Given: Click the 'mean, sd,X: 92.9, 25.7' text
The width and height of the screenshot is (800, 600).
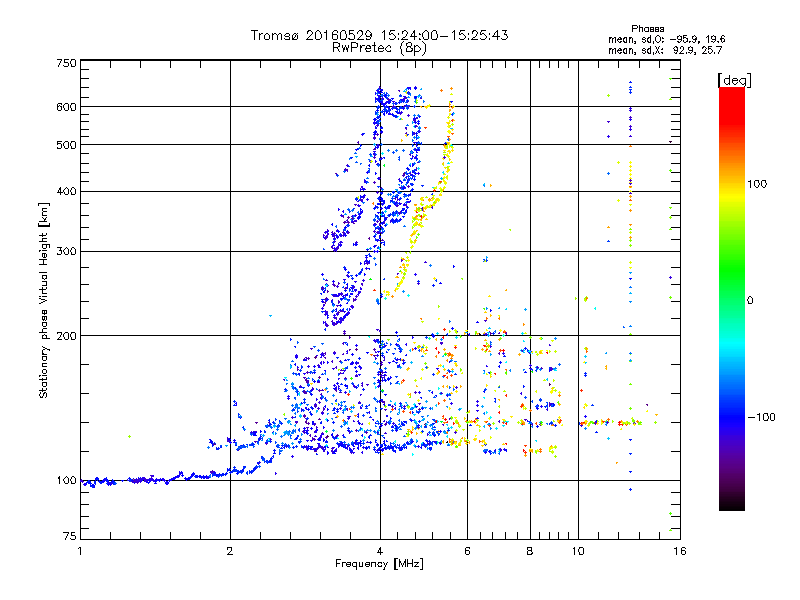Looking at the screenshot, I should pyautogui.click(x=665, y=50).
